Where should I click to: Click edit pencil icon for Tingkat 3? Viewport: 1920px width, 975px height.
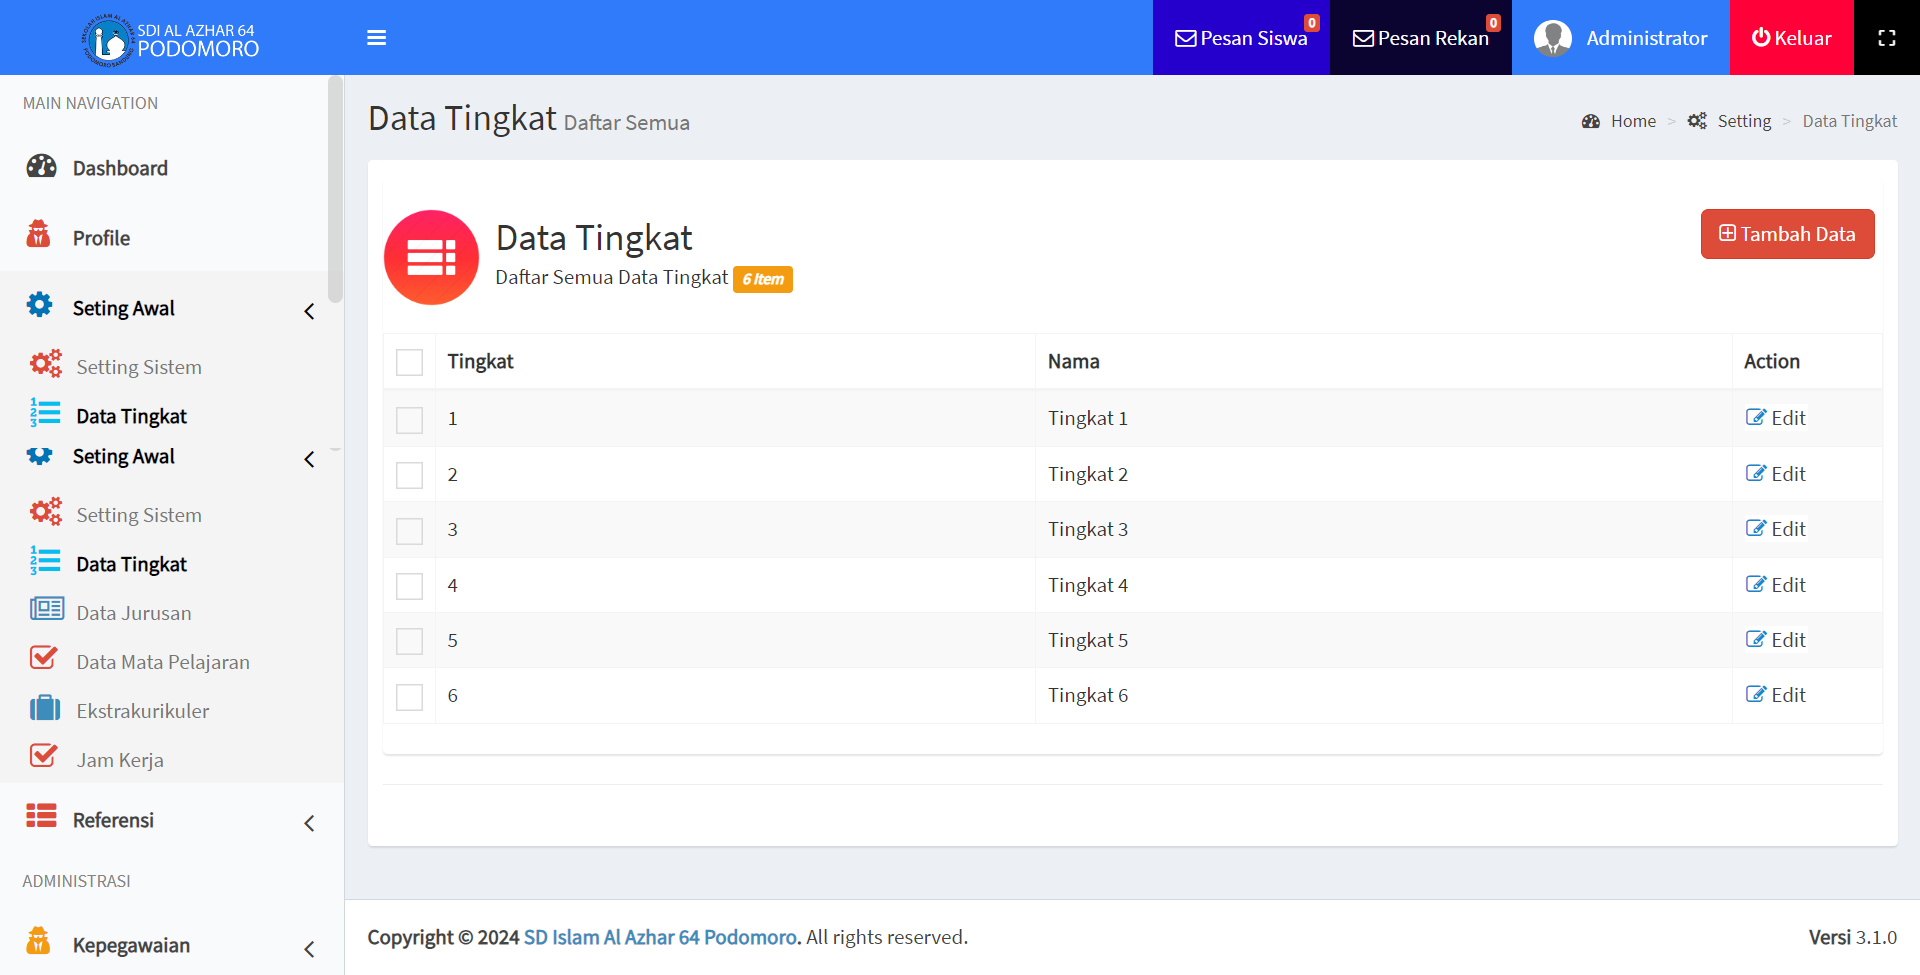(x=1756, y=529)
